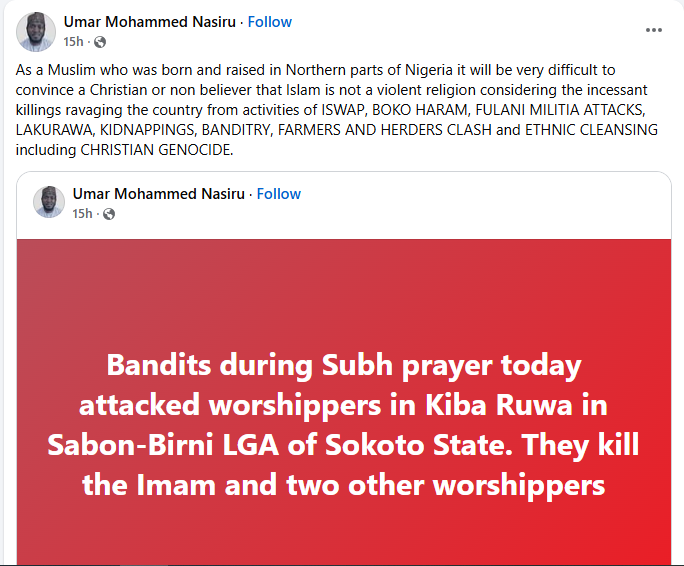Open the shared post author's name link
Viewport: 684px width, 566px height.
[x=158, y=194]
